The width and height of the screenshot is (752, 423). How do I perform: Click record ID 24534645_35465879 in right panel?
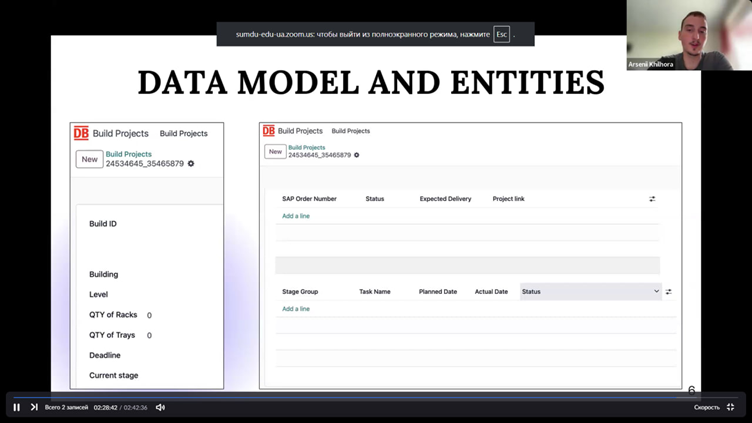tap(319, 155)
